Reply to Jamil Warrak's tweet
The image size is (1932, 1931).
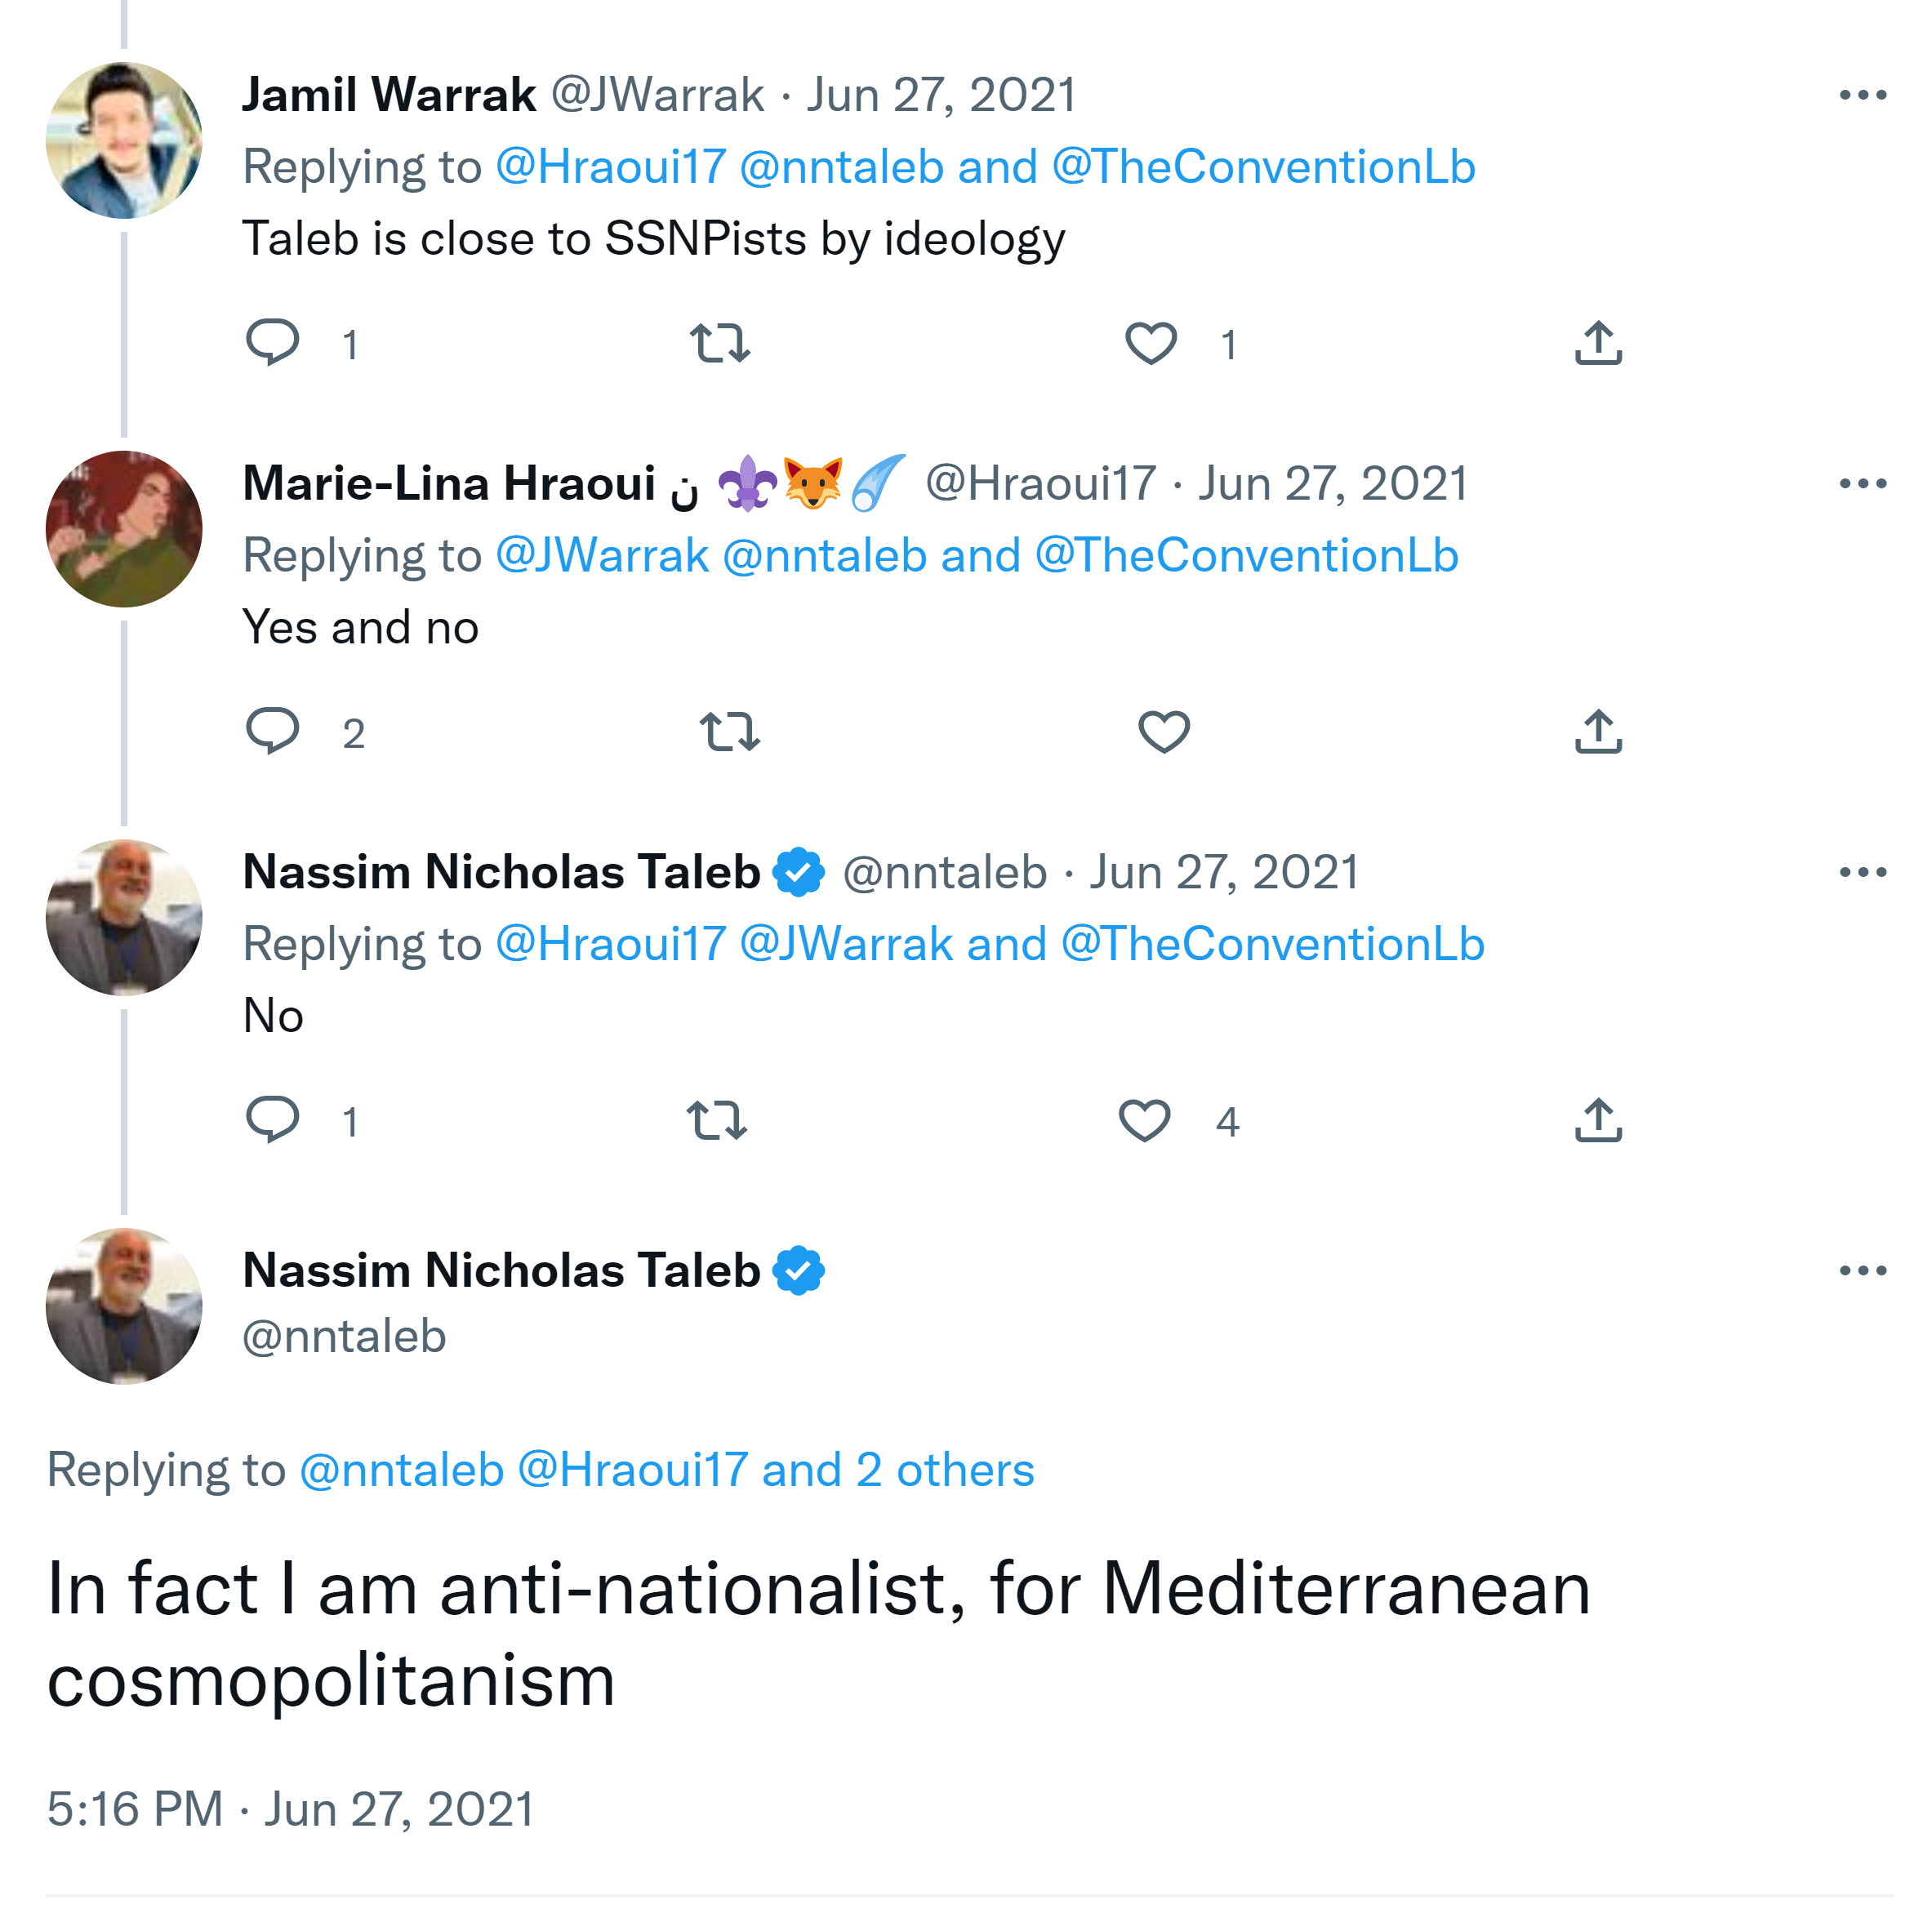pos(272,343)
